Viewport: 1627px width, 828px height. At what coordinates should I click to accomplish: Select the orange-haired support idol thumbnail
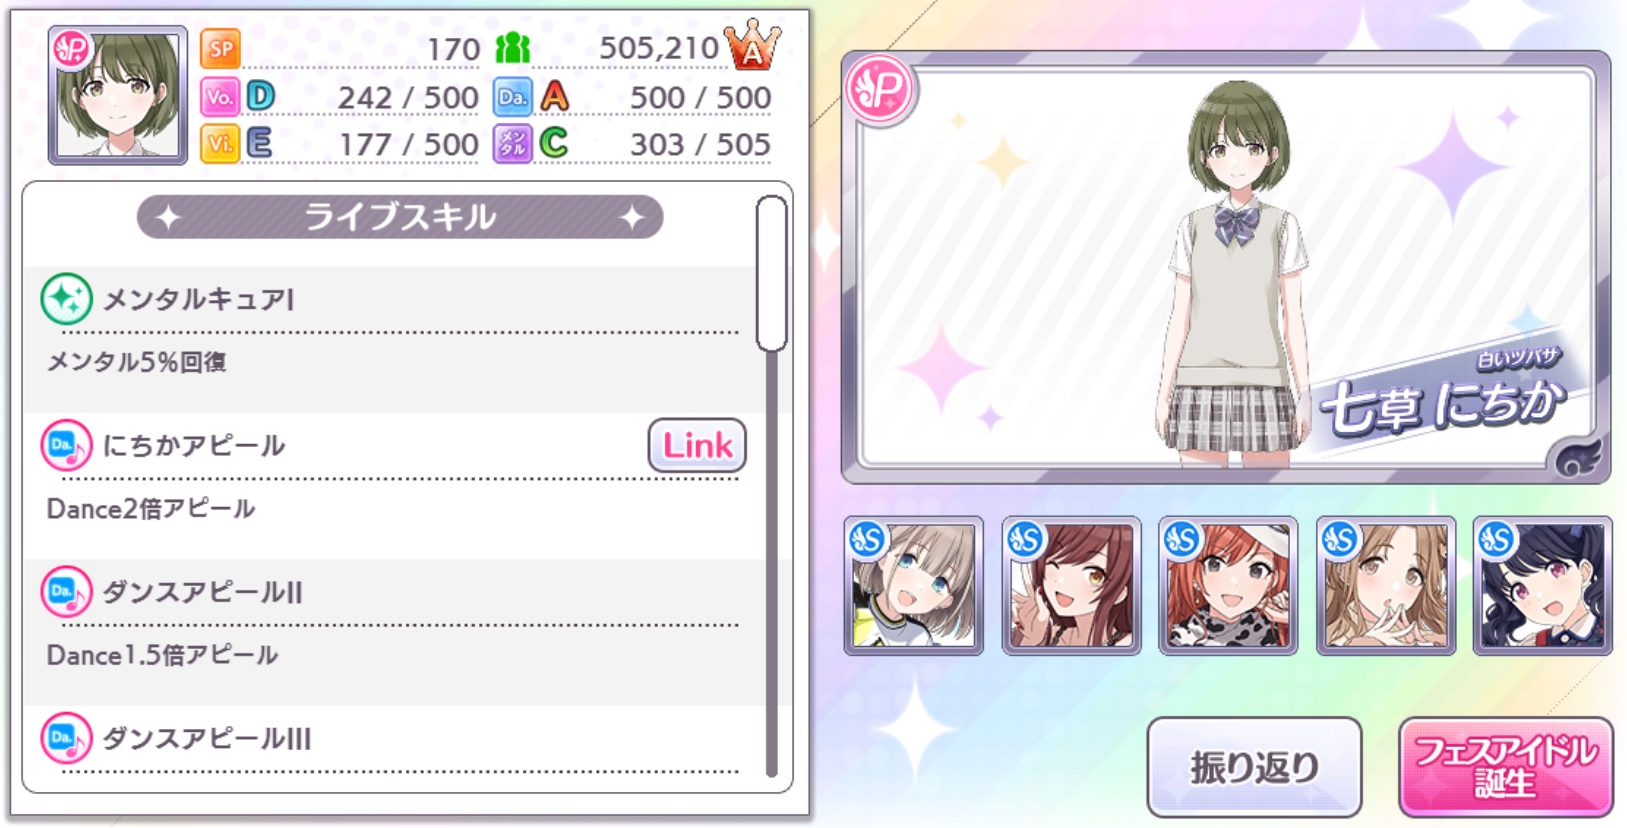pyautogui.click(x=1228, y=586)
